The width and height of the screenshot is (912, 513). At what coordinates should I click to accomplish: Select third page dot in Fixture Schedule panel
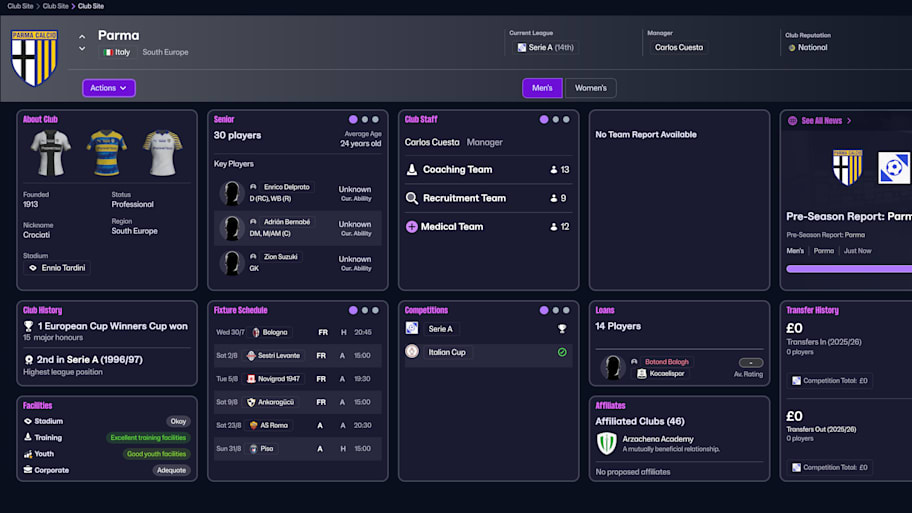pyautogui.click(x=375, y=310)
